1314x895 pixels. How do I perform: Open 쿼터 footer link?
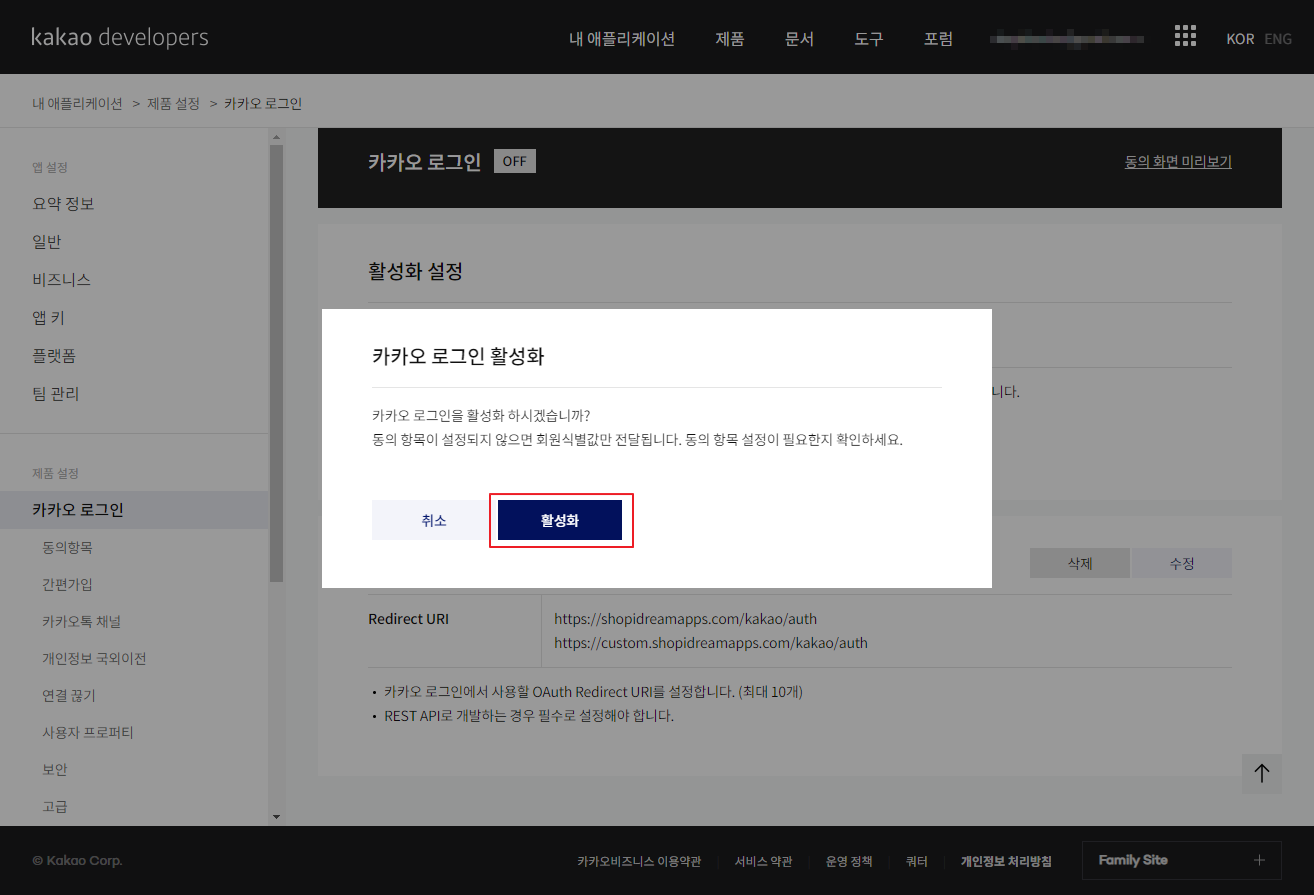coord(917,861)
